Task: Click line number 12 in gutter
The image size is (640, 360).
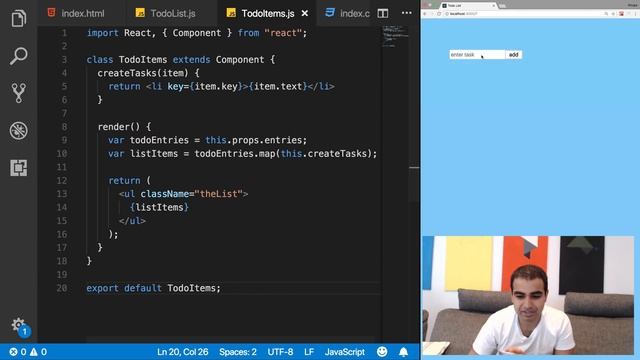Action: (62, 180)
